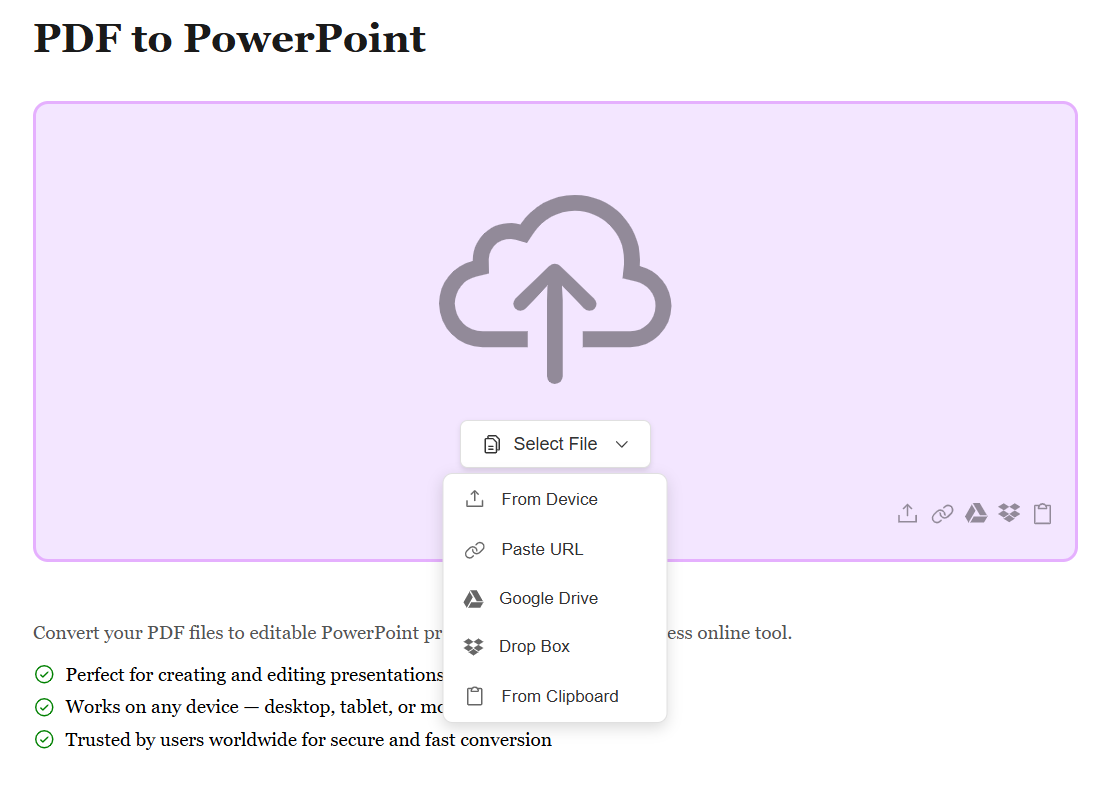Click the upload-from-device icon in the drop zone icon row
Viewport: 1106px width, 798px height.
point(907,514)
